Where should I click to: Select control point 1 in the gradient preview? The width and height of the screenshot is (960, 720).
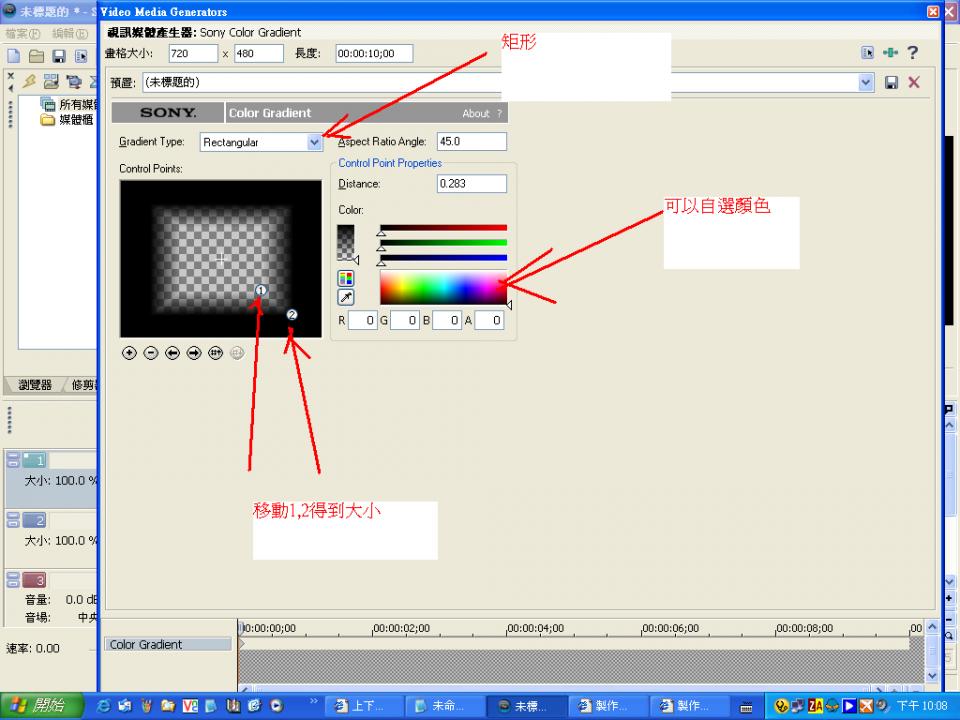click(x=260, y=290)
